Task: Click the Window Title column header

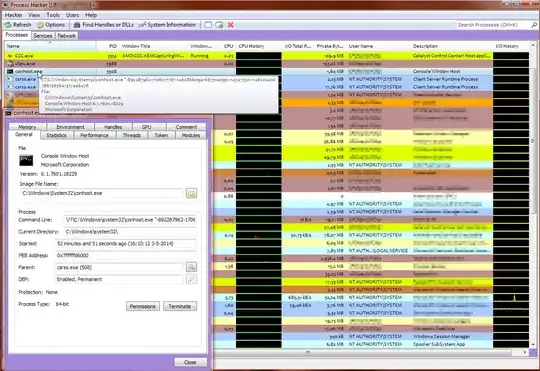Action: pos(154,46)
